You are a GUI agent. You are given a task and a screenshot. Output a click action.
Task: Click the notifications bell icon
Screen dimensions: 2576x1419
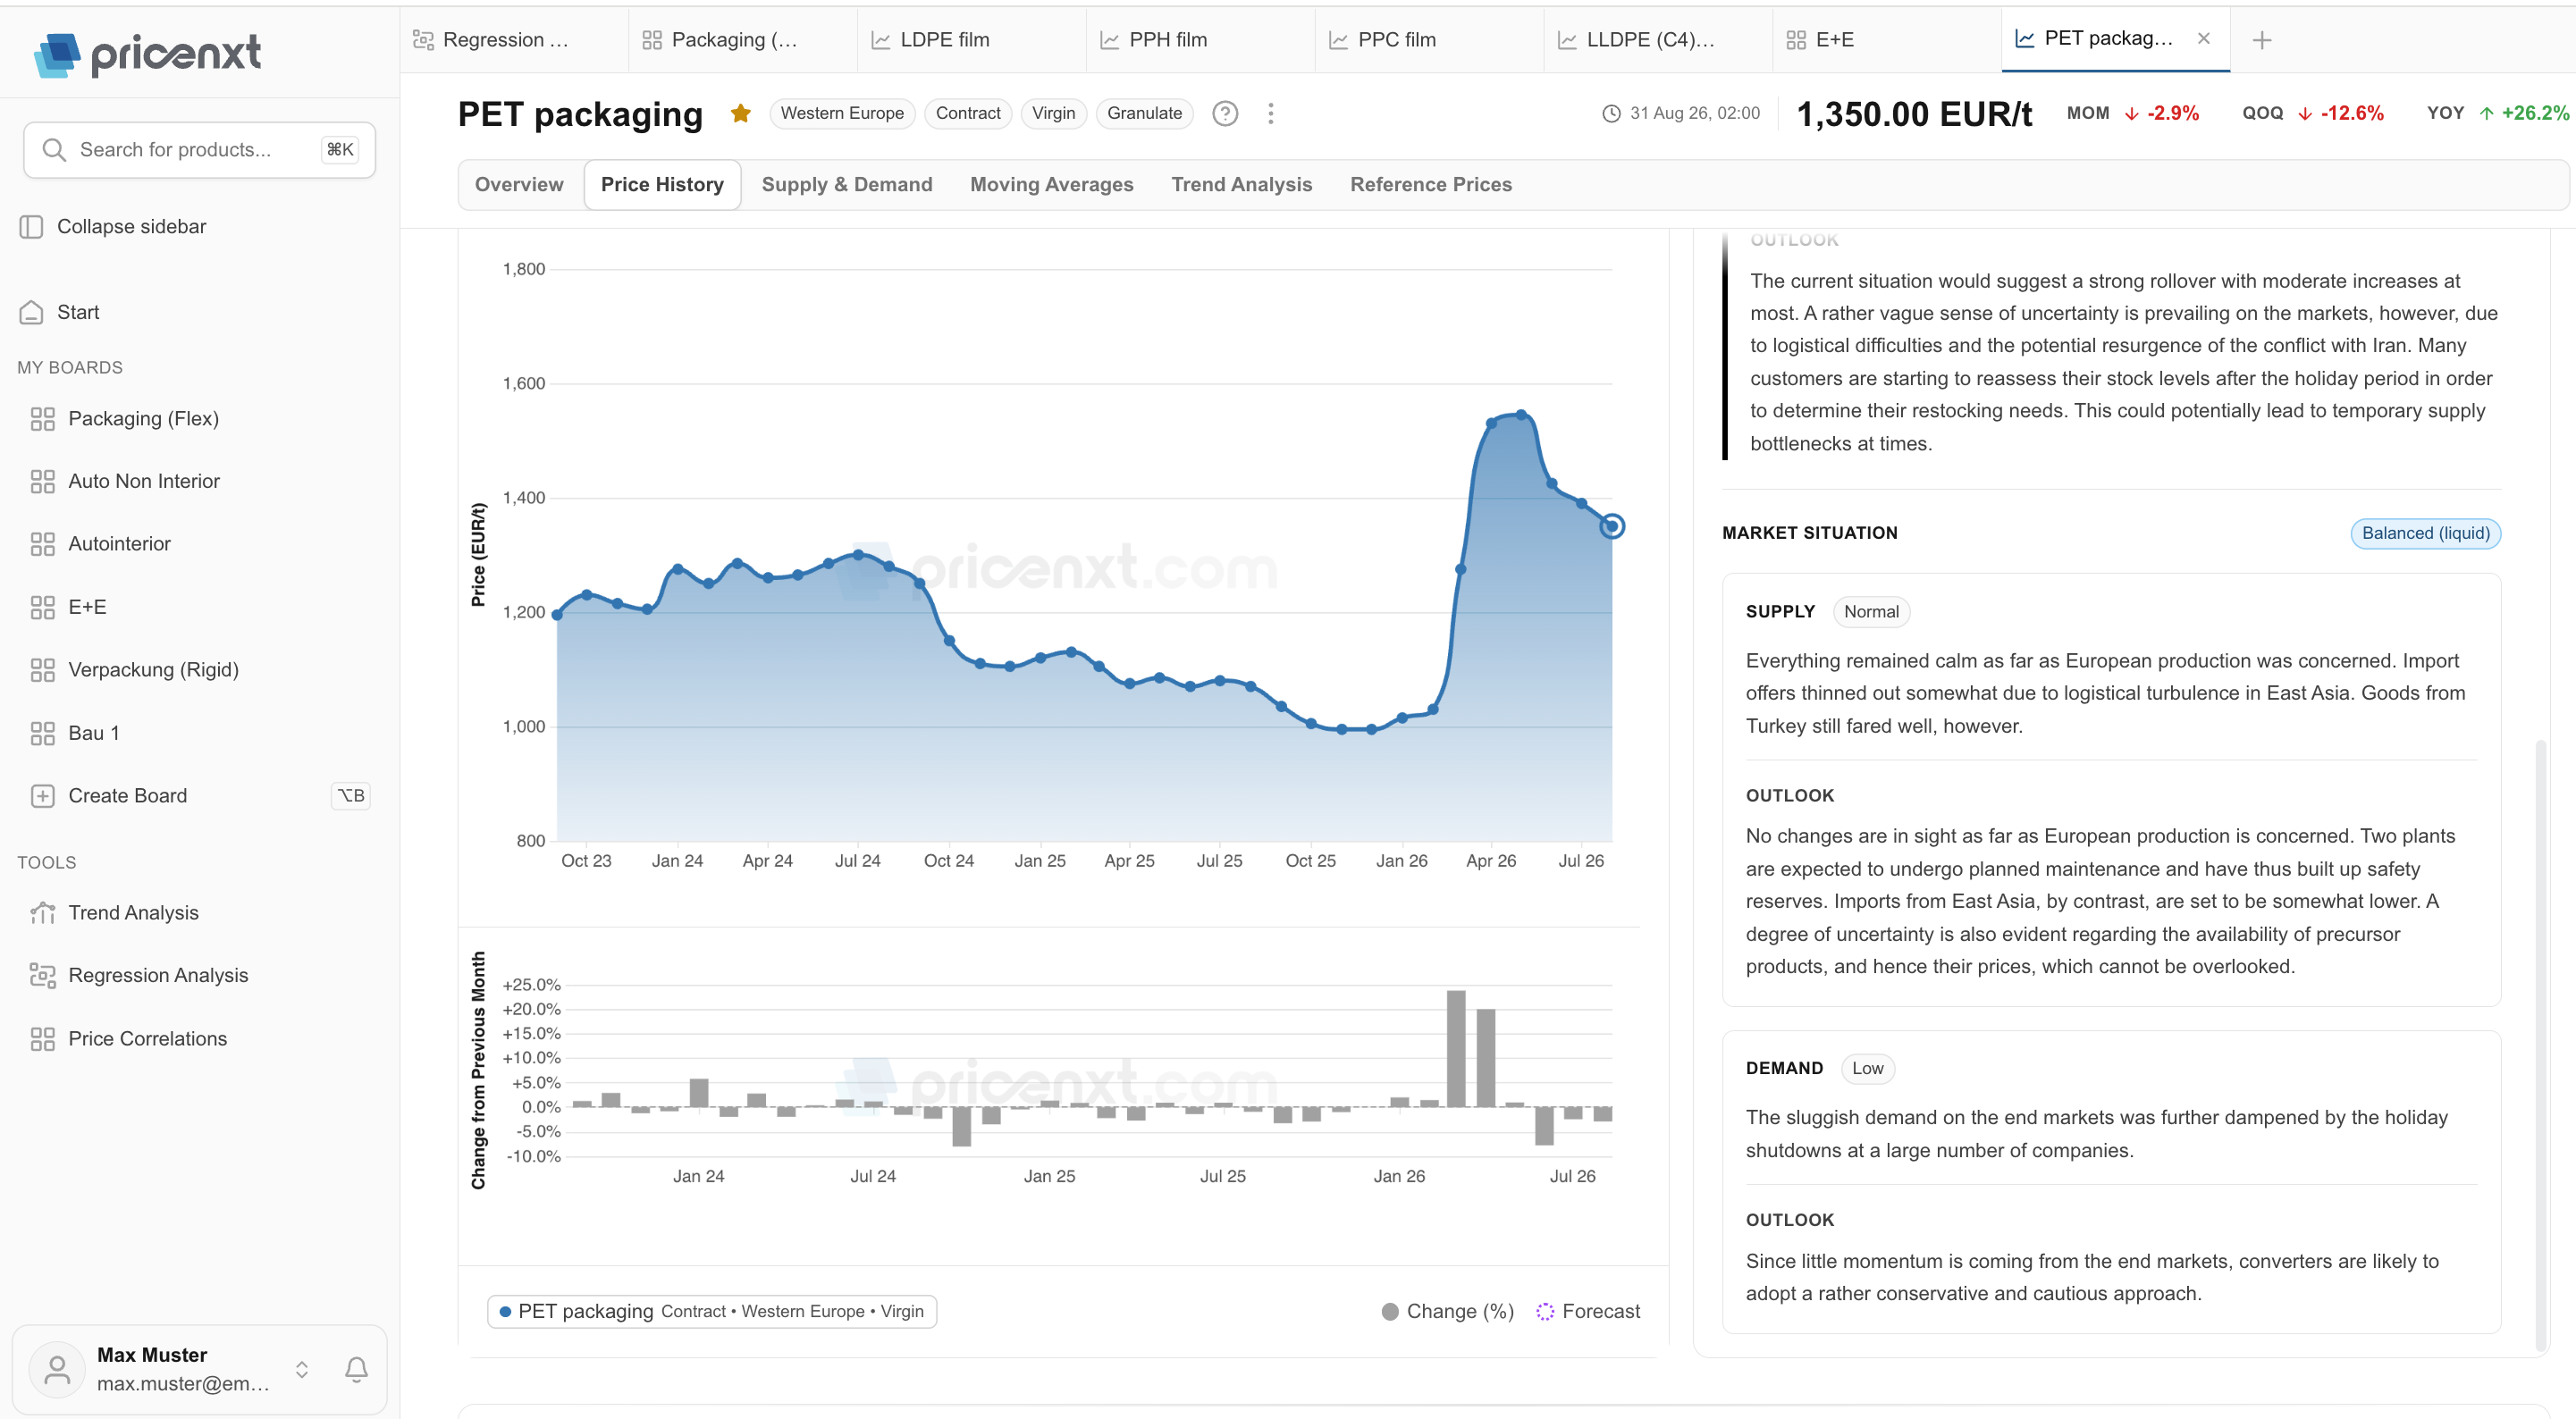[356, 1369]
